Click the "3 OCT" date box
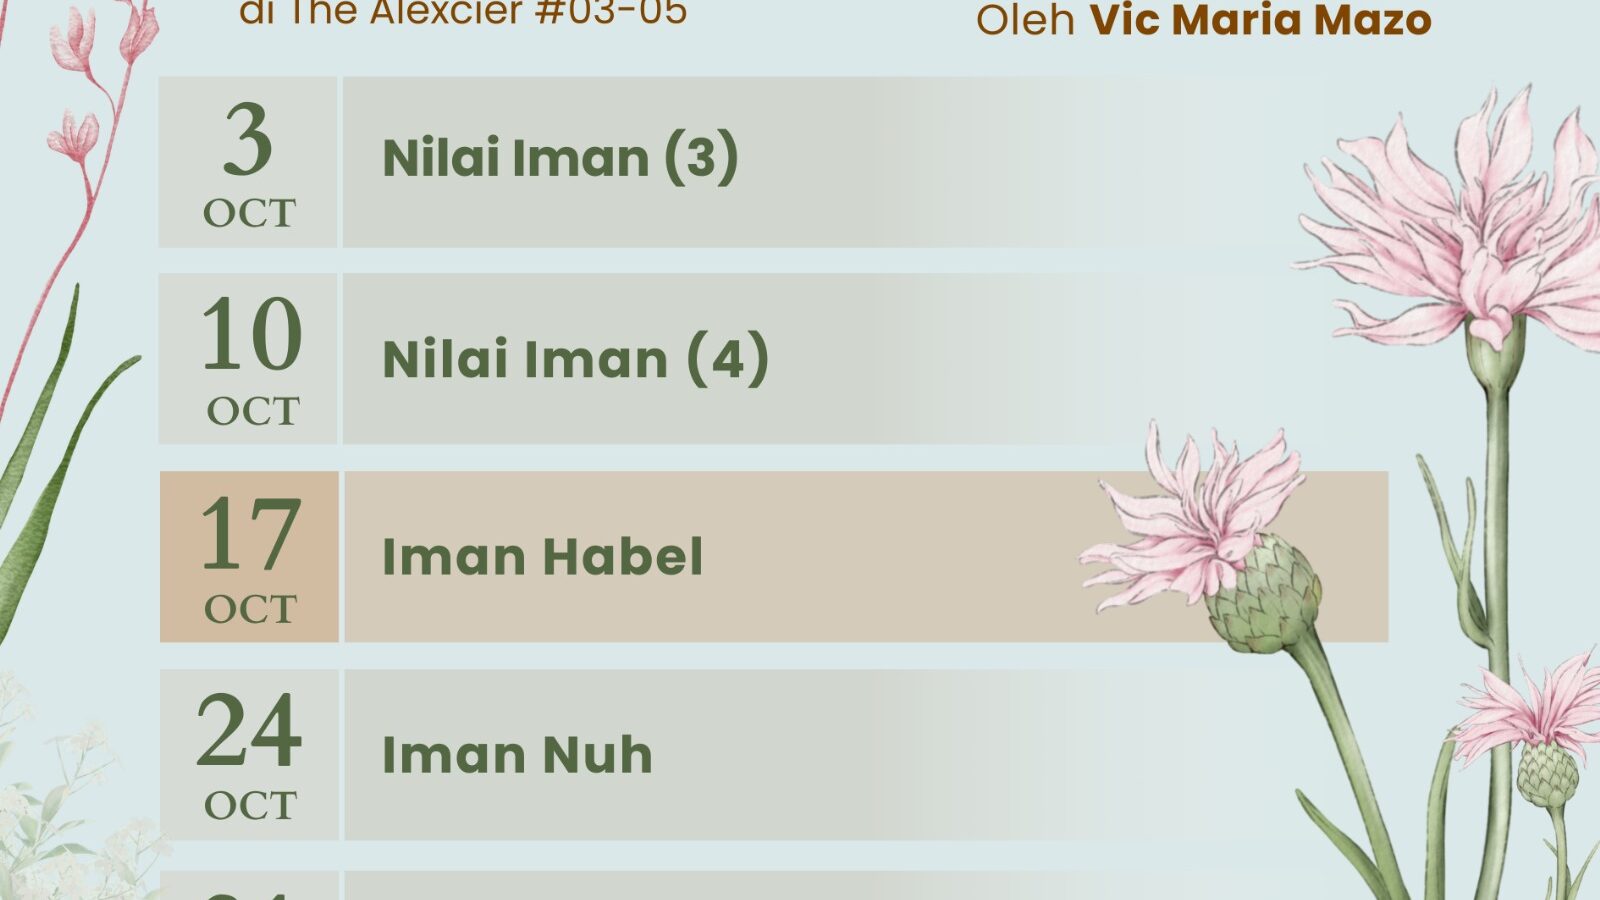 pos(248,162)
